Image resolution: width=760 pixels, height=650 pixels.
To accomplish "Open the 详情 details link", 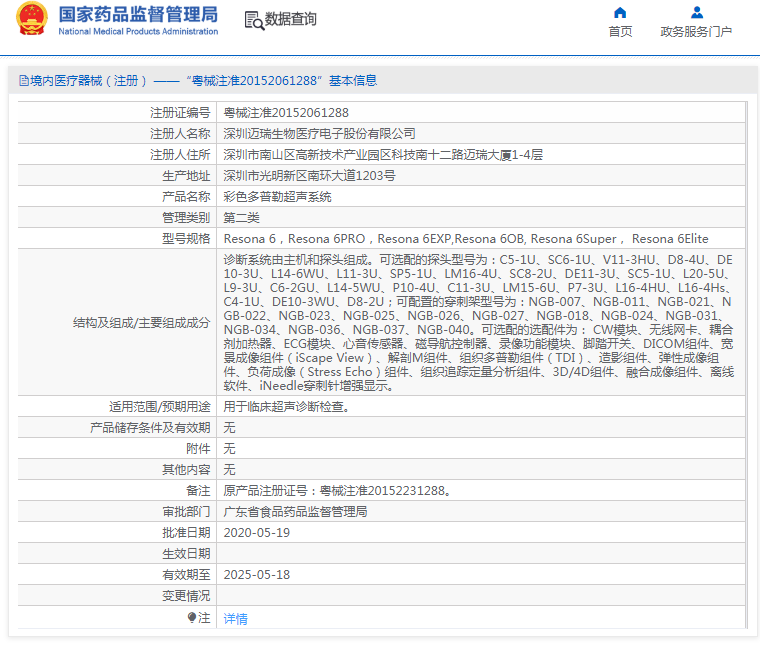I will (236, 618).
